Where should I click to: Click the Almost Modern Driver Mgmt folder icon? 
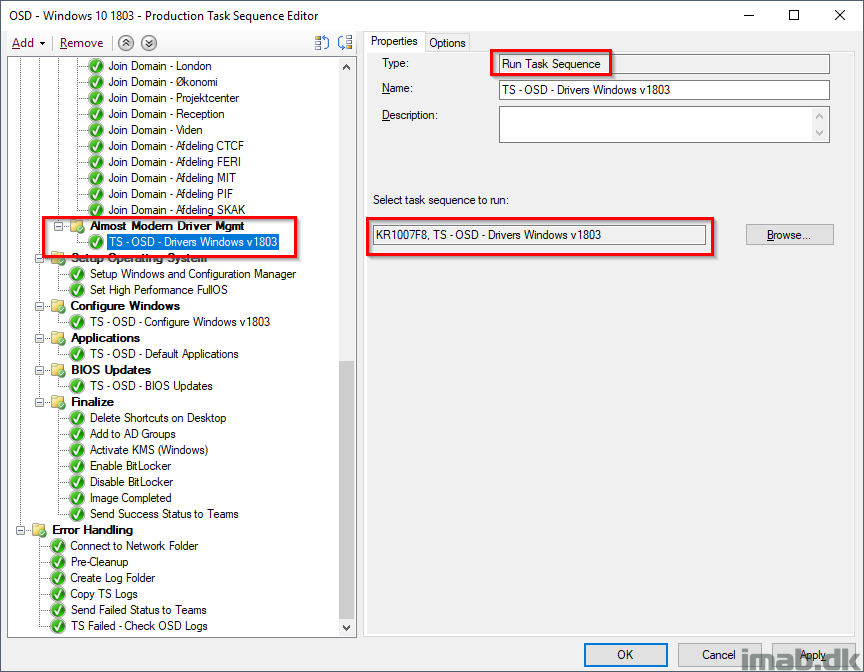[77, 226]
